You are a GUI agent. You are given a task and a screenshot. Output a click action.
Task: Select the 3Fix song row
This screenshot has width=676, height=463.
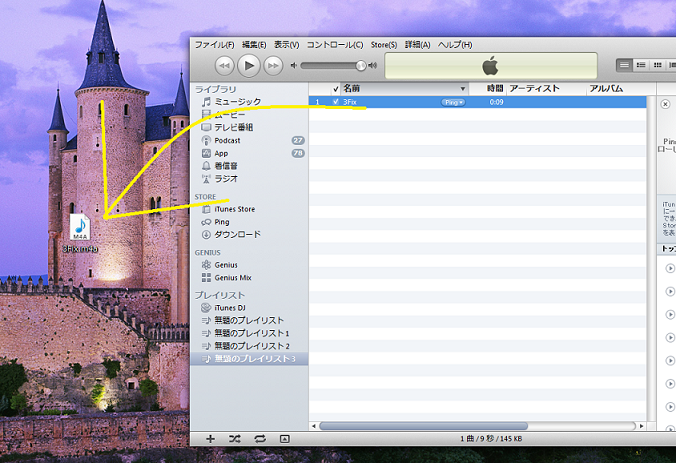(478, 102)
